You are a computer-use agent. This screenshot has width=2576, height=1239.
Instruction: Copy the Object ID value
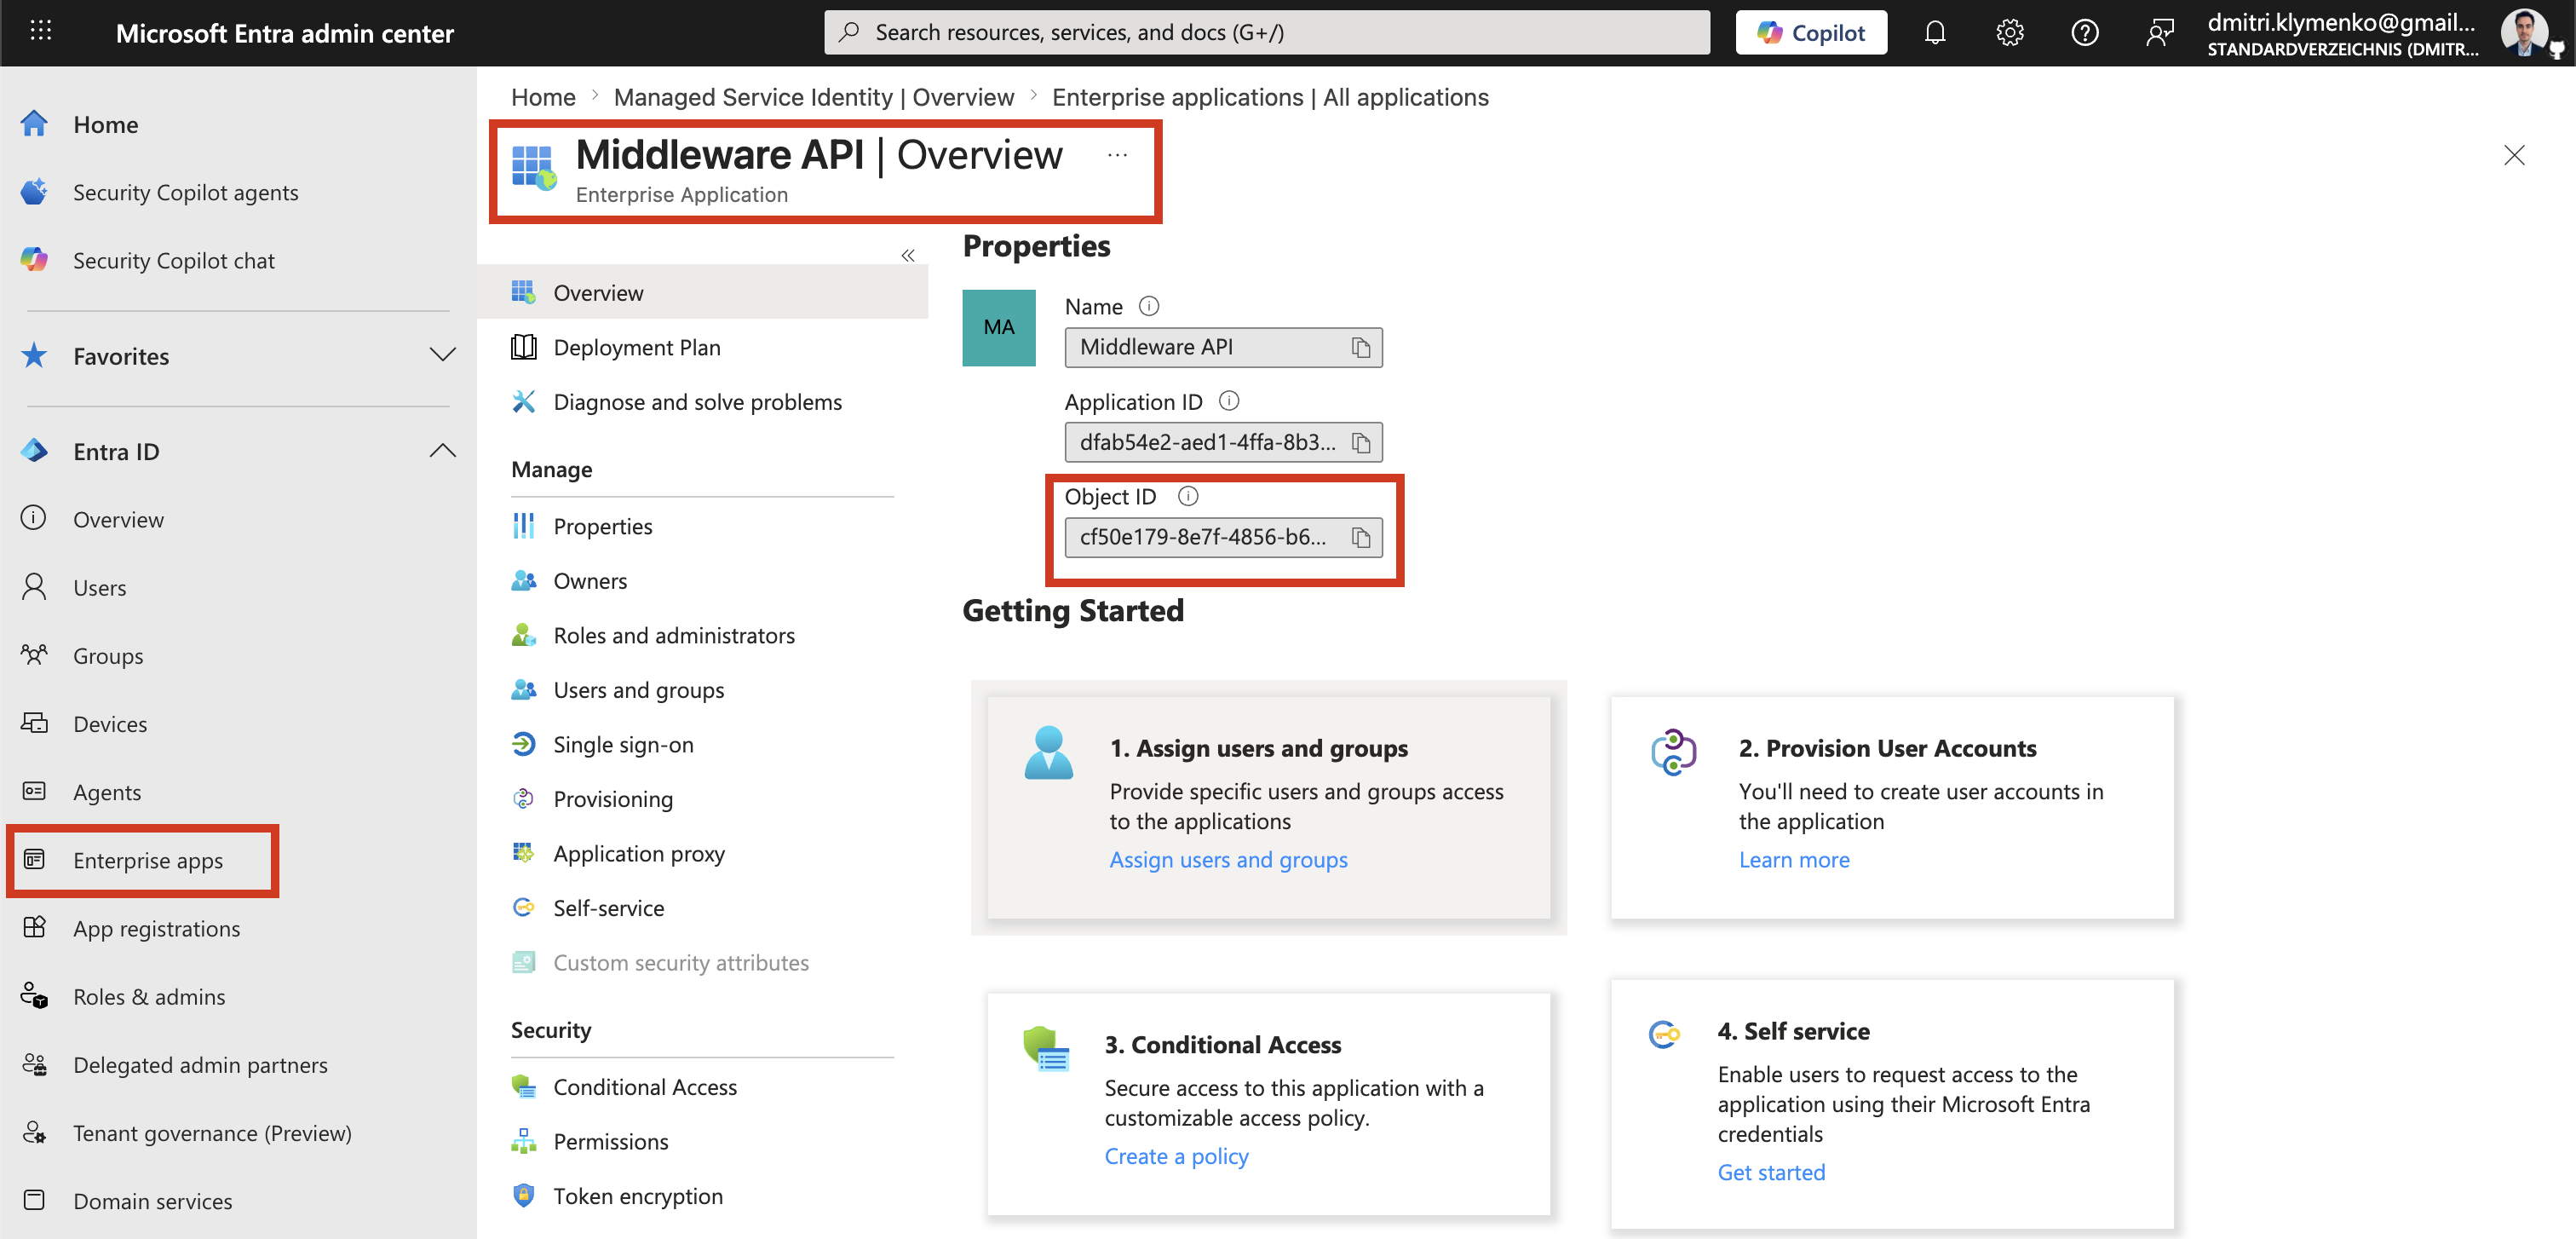[1360, 538]
